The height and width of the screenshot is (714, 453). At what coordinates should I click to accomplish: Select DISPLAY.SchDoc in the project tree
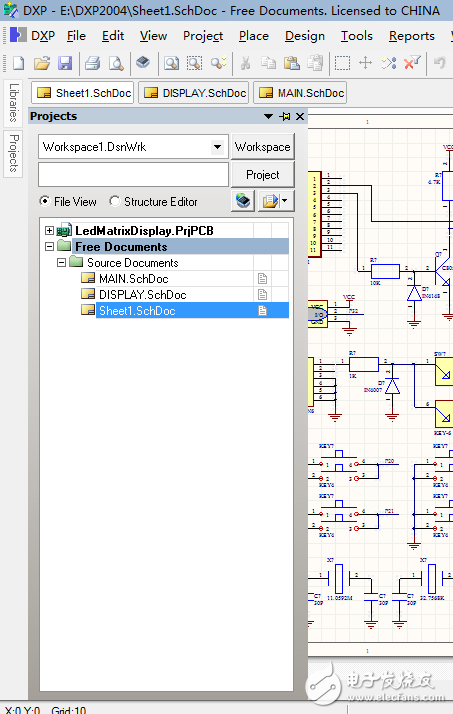point(143,295)
